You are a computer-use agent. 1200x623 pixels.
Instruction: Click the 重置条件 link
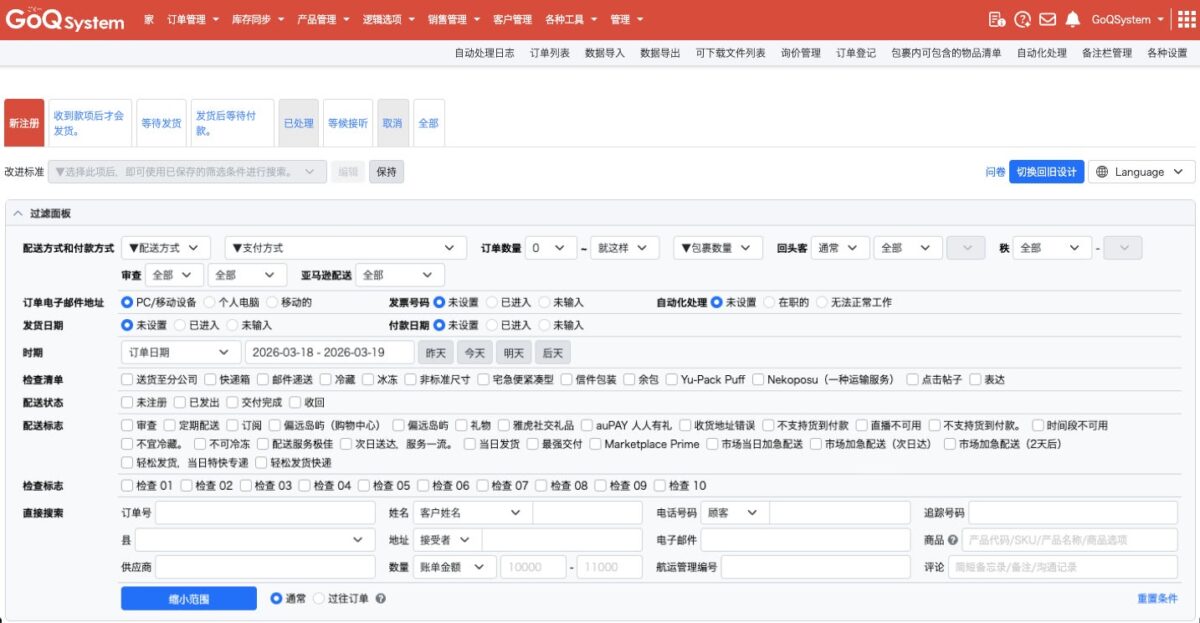coord(1157,597)
